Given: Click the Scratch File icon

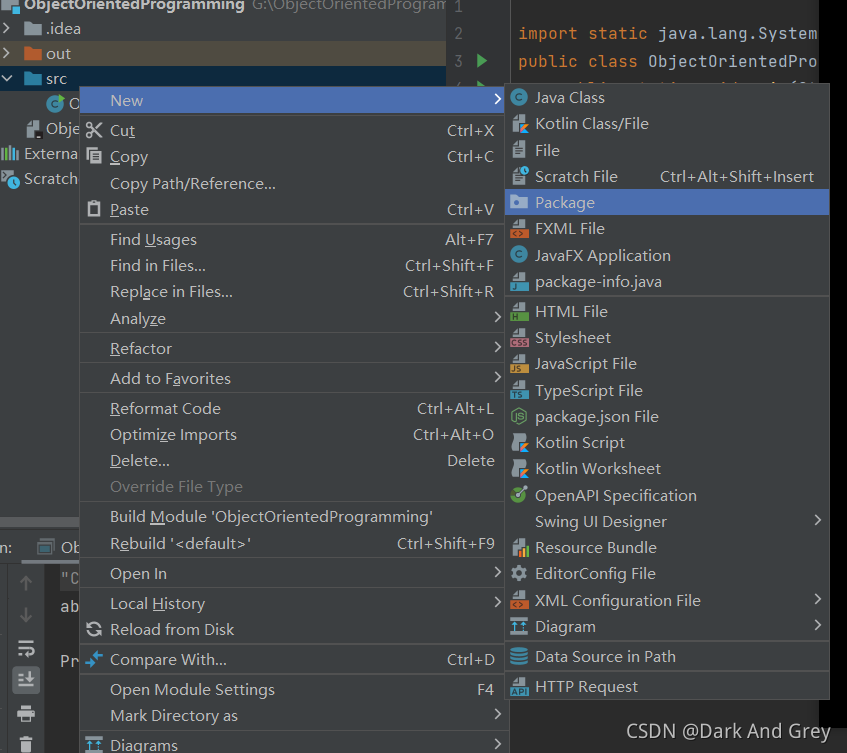Looking at the screenshot, I should pos(520,176).
